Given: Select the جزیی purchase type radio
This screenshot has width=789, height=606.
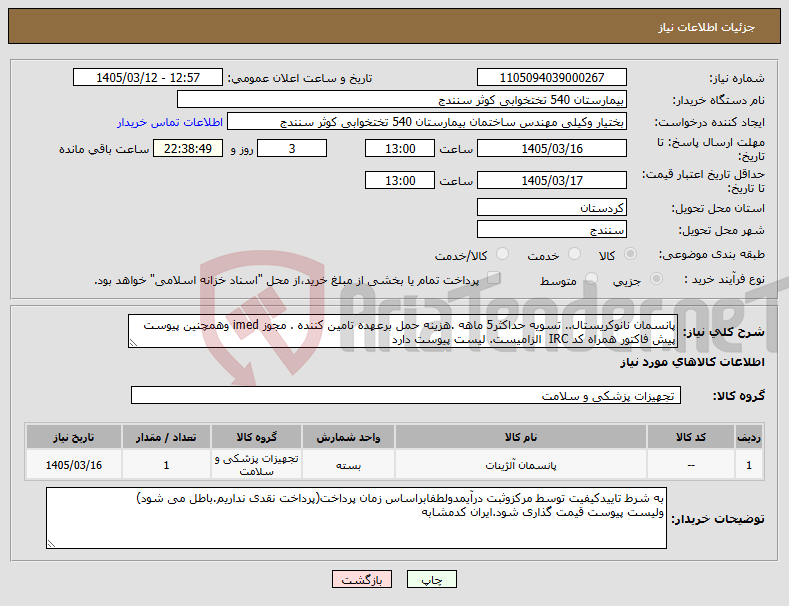Looking at the screenshot, I should tap(656, 279).
